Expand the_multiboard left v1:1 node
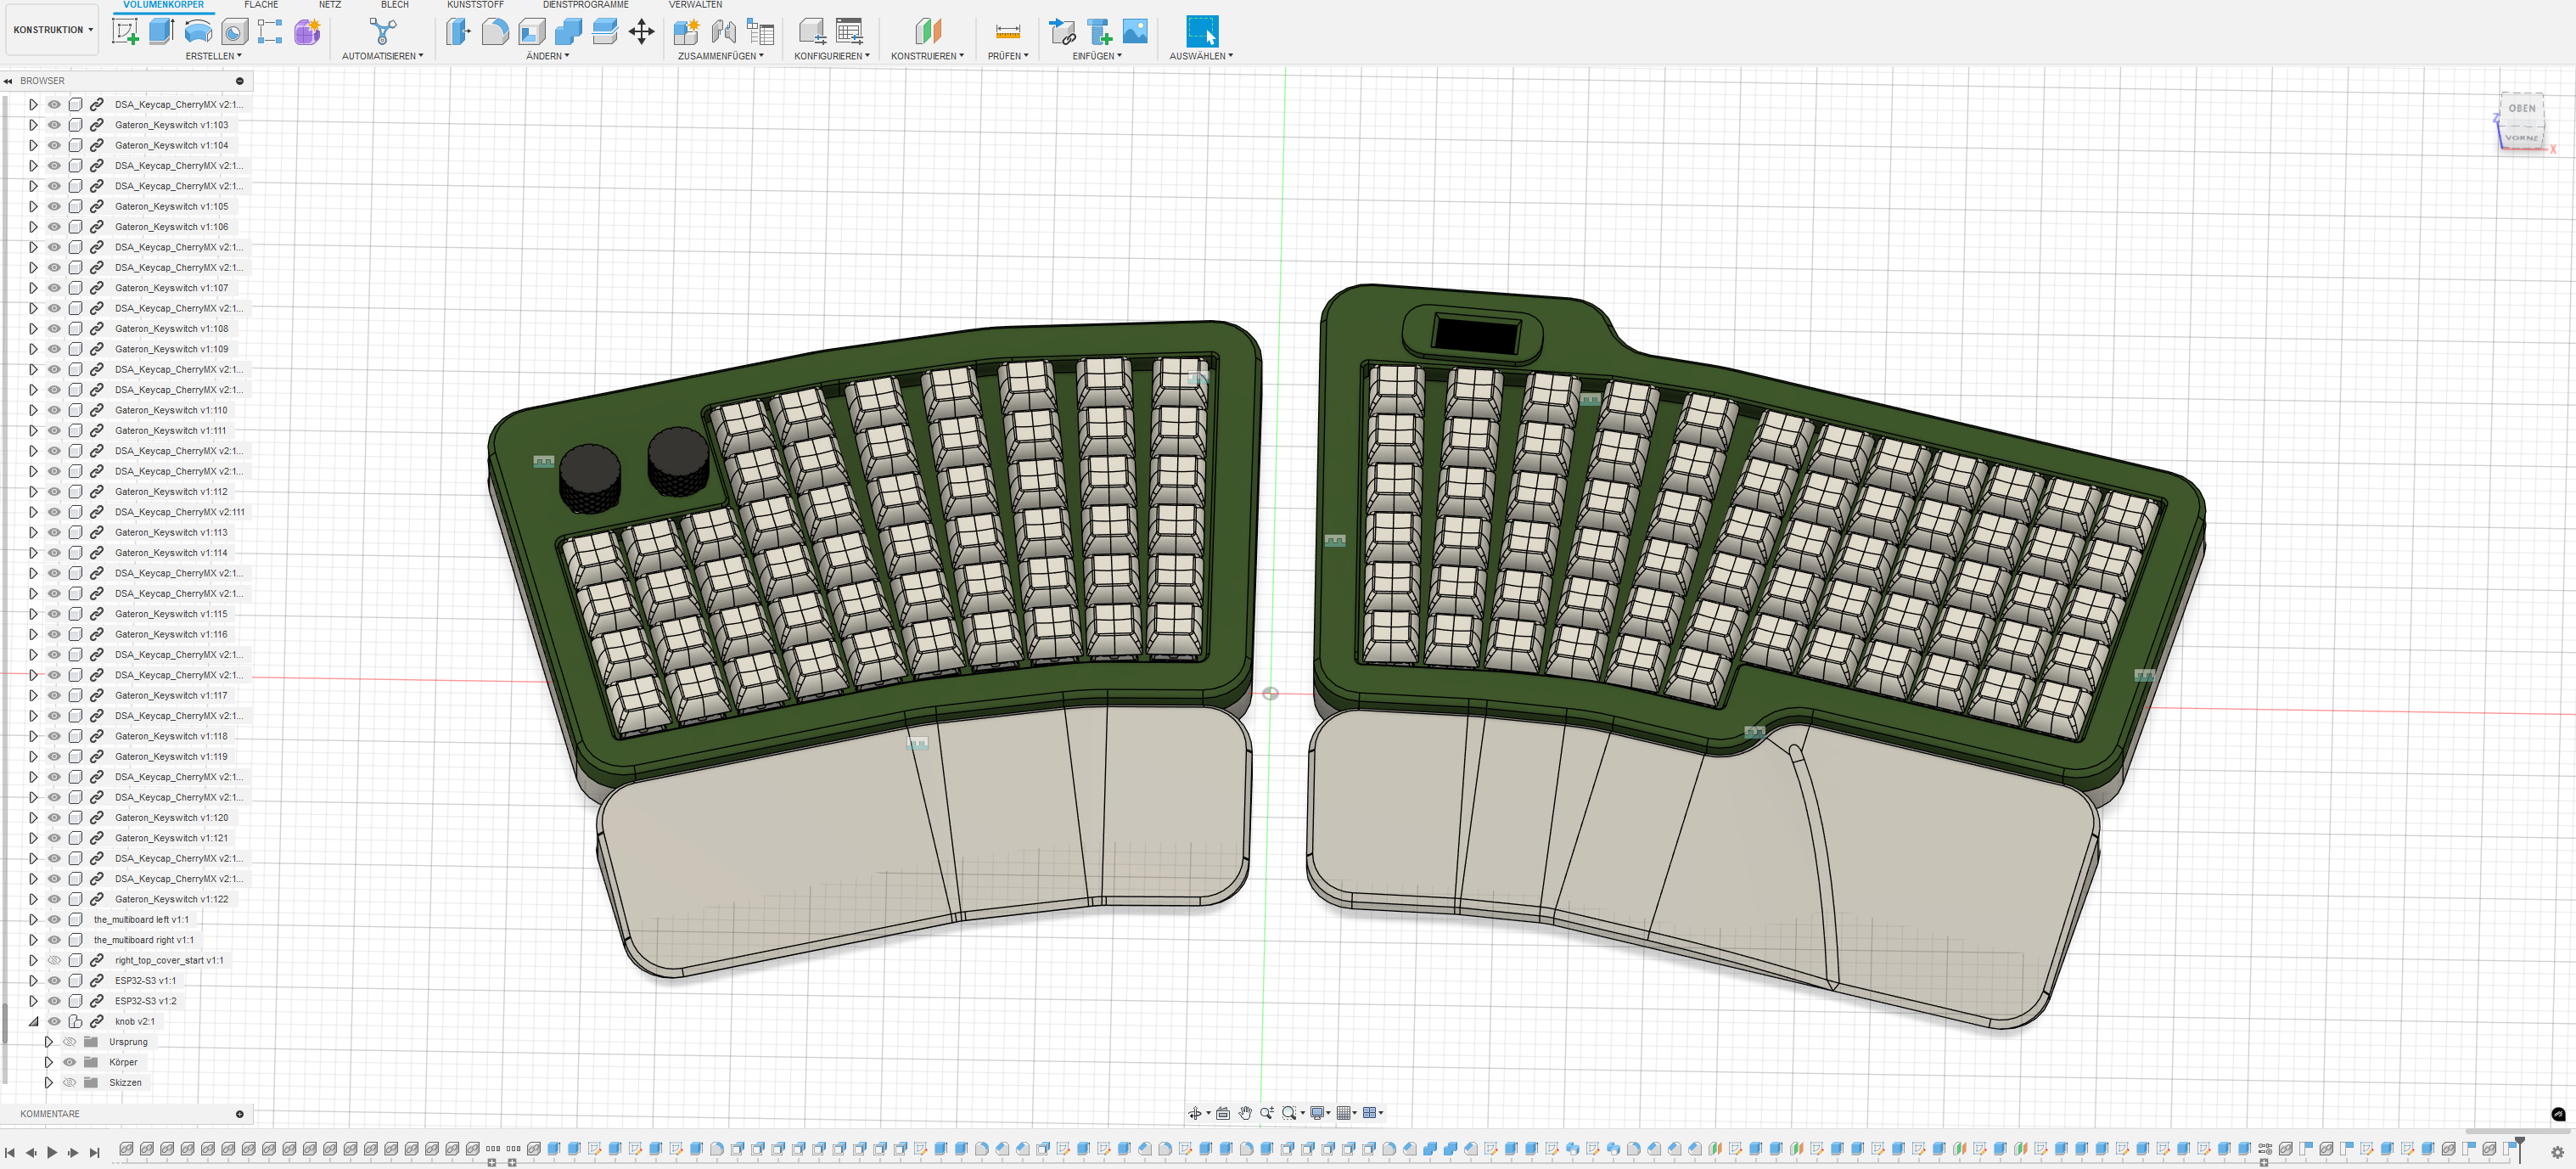The width and height of the screenshot is (2576, 1169). pos(33,919)
